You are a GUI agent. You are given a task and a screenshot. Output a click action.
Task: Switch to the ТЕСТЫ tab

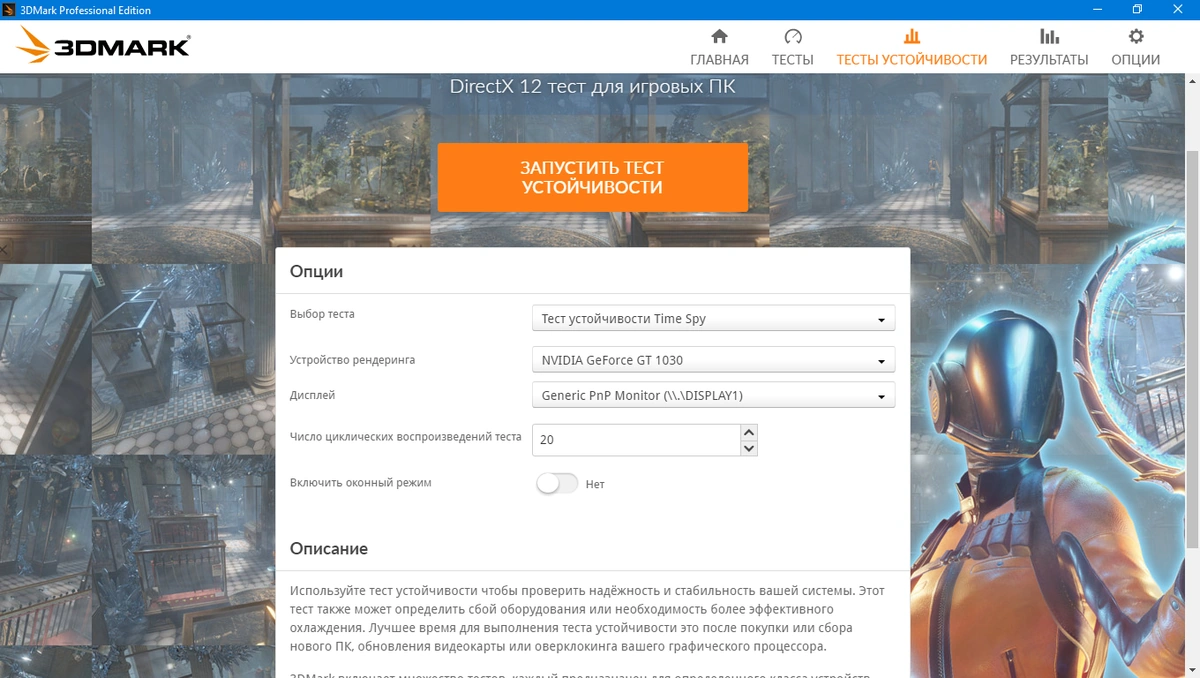793,60
